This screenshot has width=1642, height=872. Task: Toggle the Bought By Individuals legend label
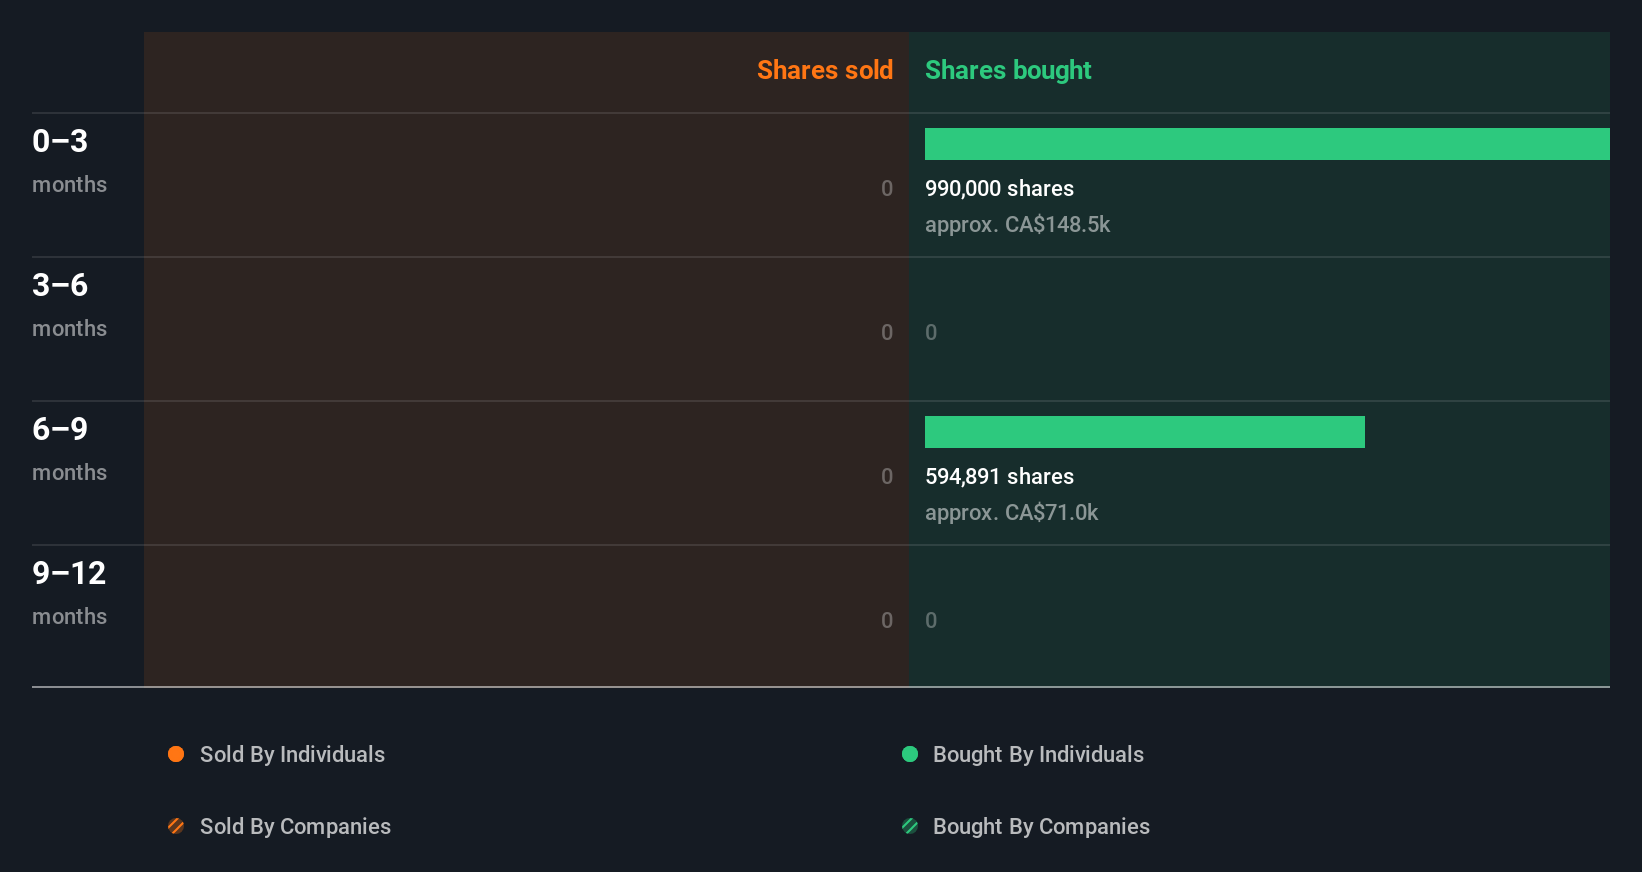(x=1038, y=754)
